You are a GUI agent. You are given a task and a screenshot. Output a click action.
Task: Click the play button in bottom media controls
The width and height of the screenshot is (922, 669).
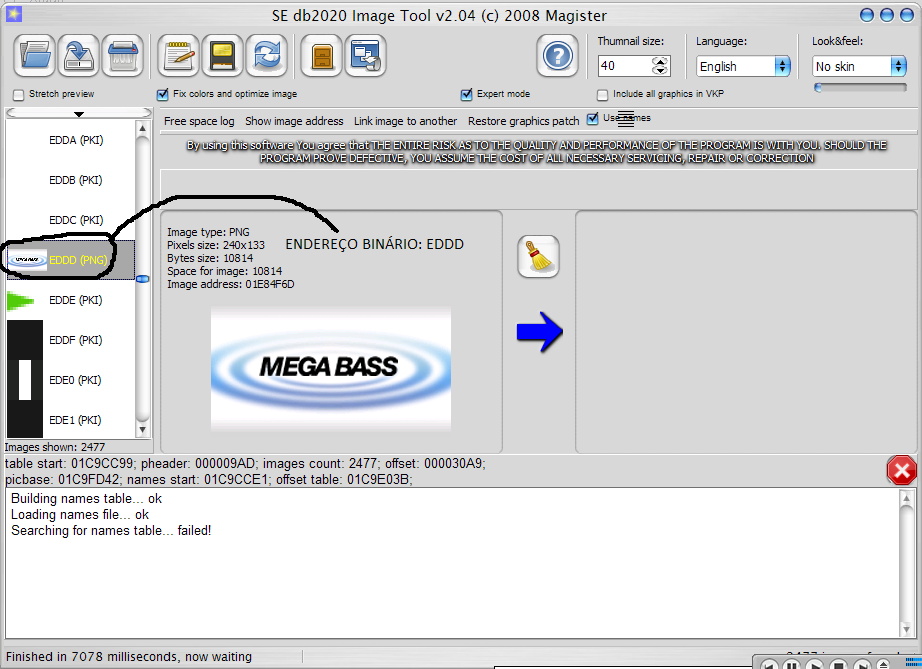[x=815, y=665]
